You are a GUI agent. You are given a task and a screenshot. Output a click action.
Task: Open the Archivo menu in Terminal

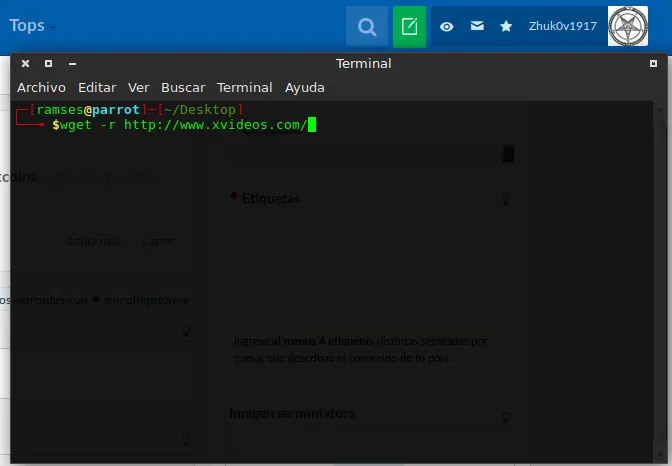[x=42, y=87]
